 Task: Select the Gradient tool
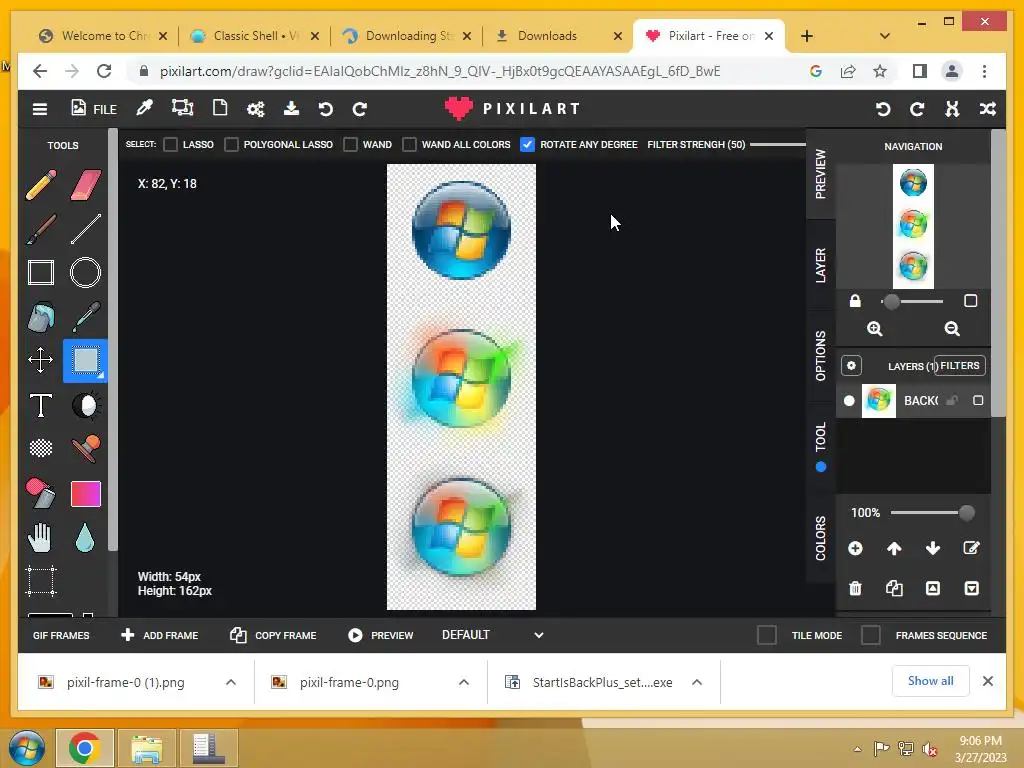point(86,494)
